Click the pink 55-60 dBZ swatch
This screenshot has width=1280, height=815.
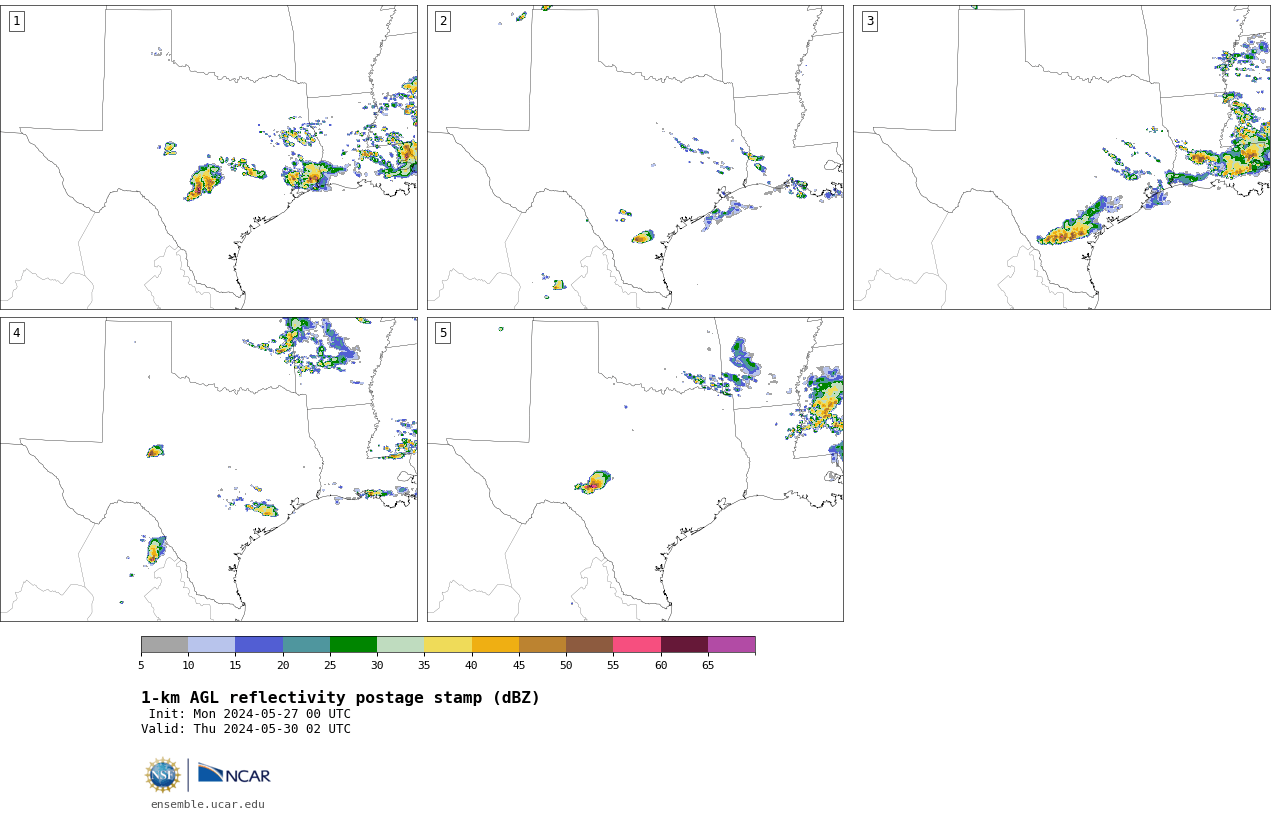(637, 644)
